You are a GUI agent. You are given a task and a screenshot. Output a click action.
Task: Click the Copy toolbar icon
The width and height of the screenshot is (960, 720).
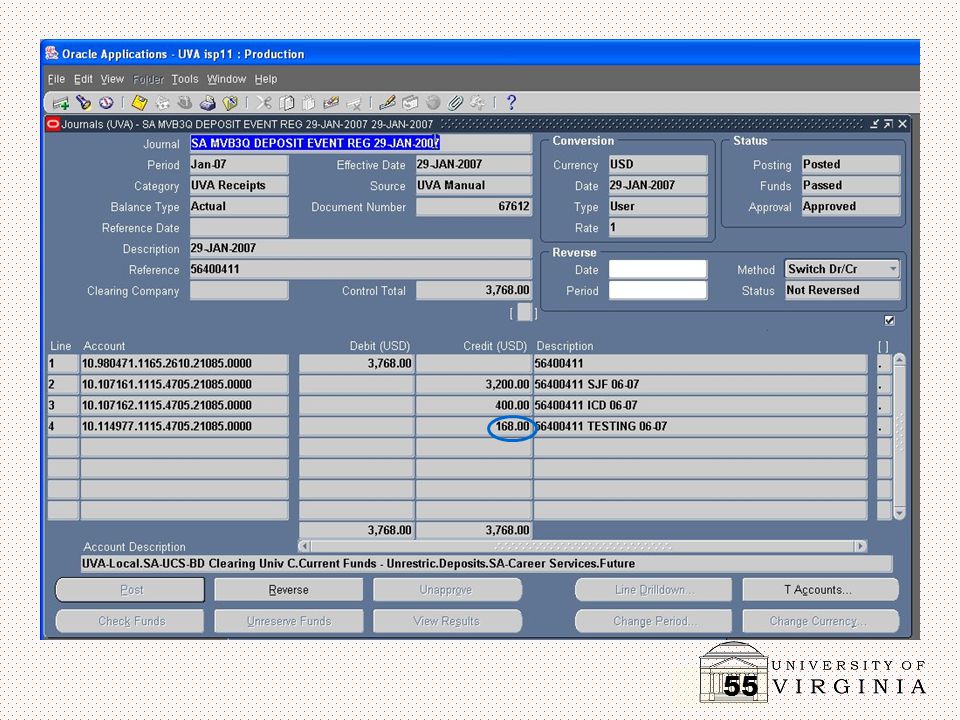tap(287, 103)
